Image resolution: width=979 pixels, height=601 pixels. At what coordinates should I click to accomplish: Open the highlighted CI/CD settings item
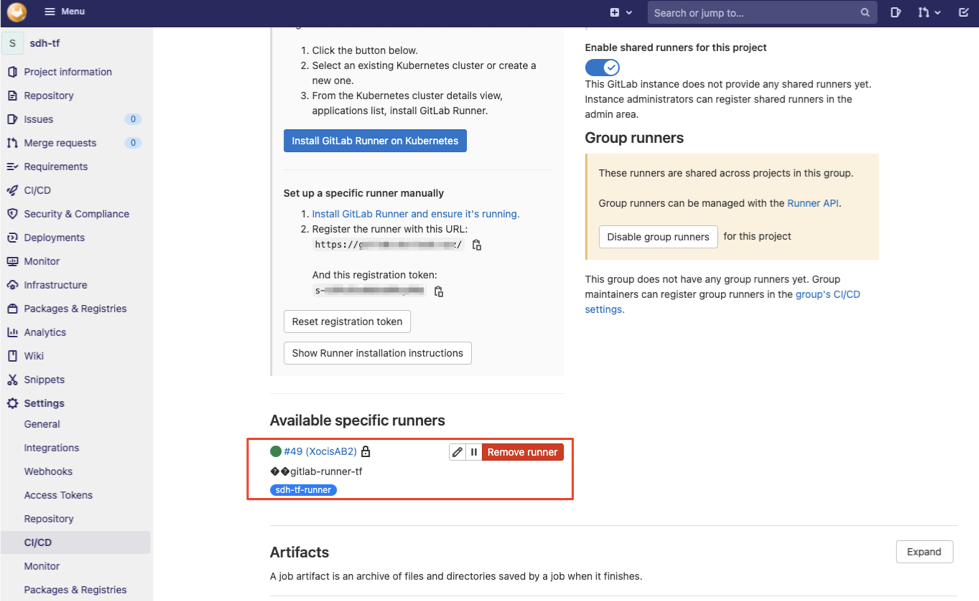click(76, 542)
